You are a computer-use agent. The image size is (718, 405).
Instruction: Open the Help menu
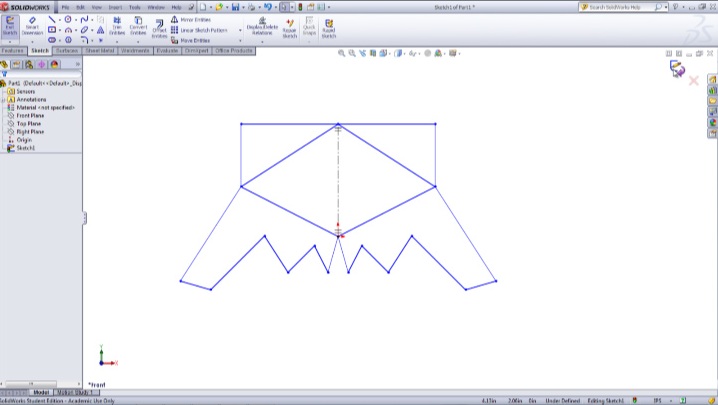[x=176, y=7]
